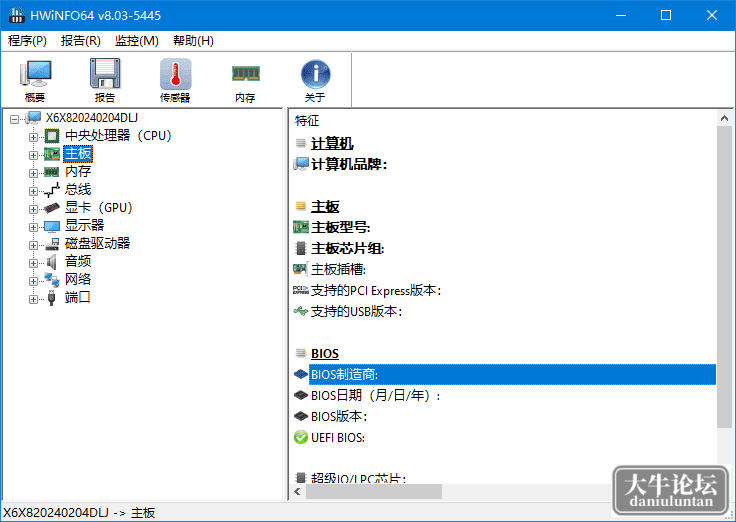Expand the 内存 tree node

click(33, 173)
